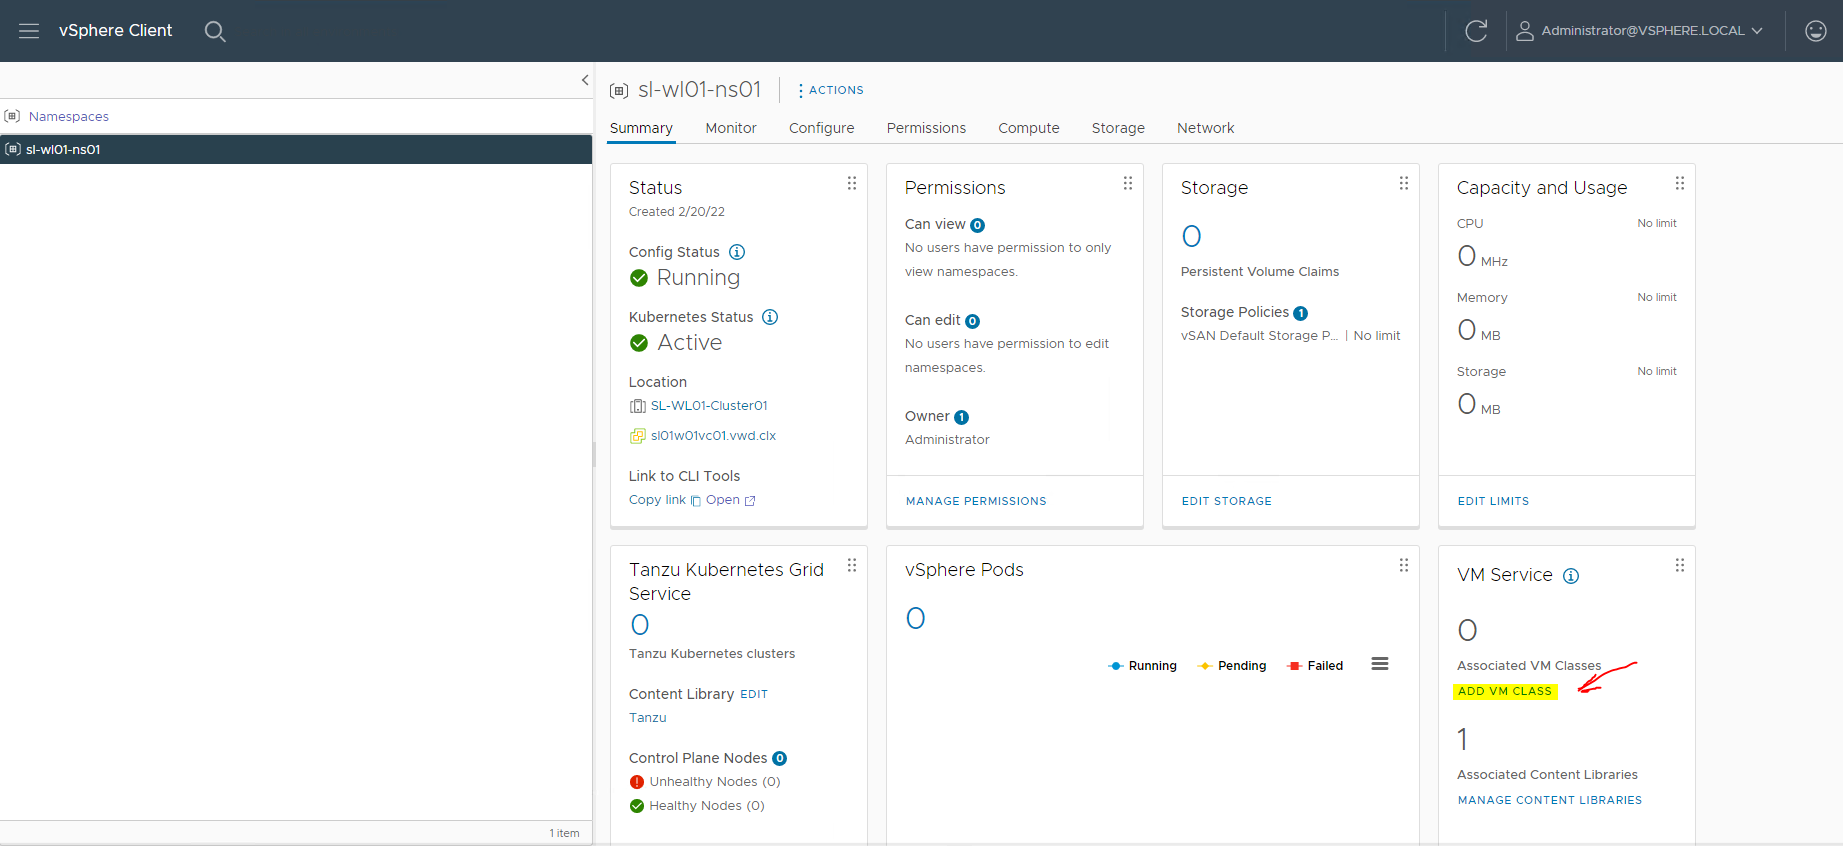1843x846 pixels.
Task: Click the Persistent Volume Claims count
Action: coord(1191,237)
